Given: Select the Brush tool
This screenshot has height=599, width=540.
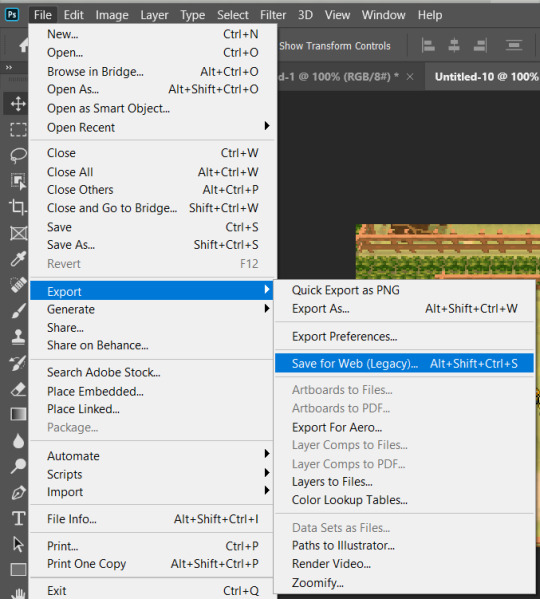Looking at the screenshot, I should 18,311.
